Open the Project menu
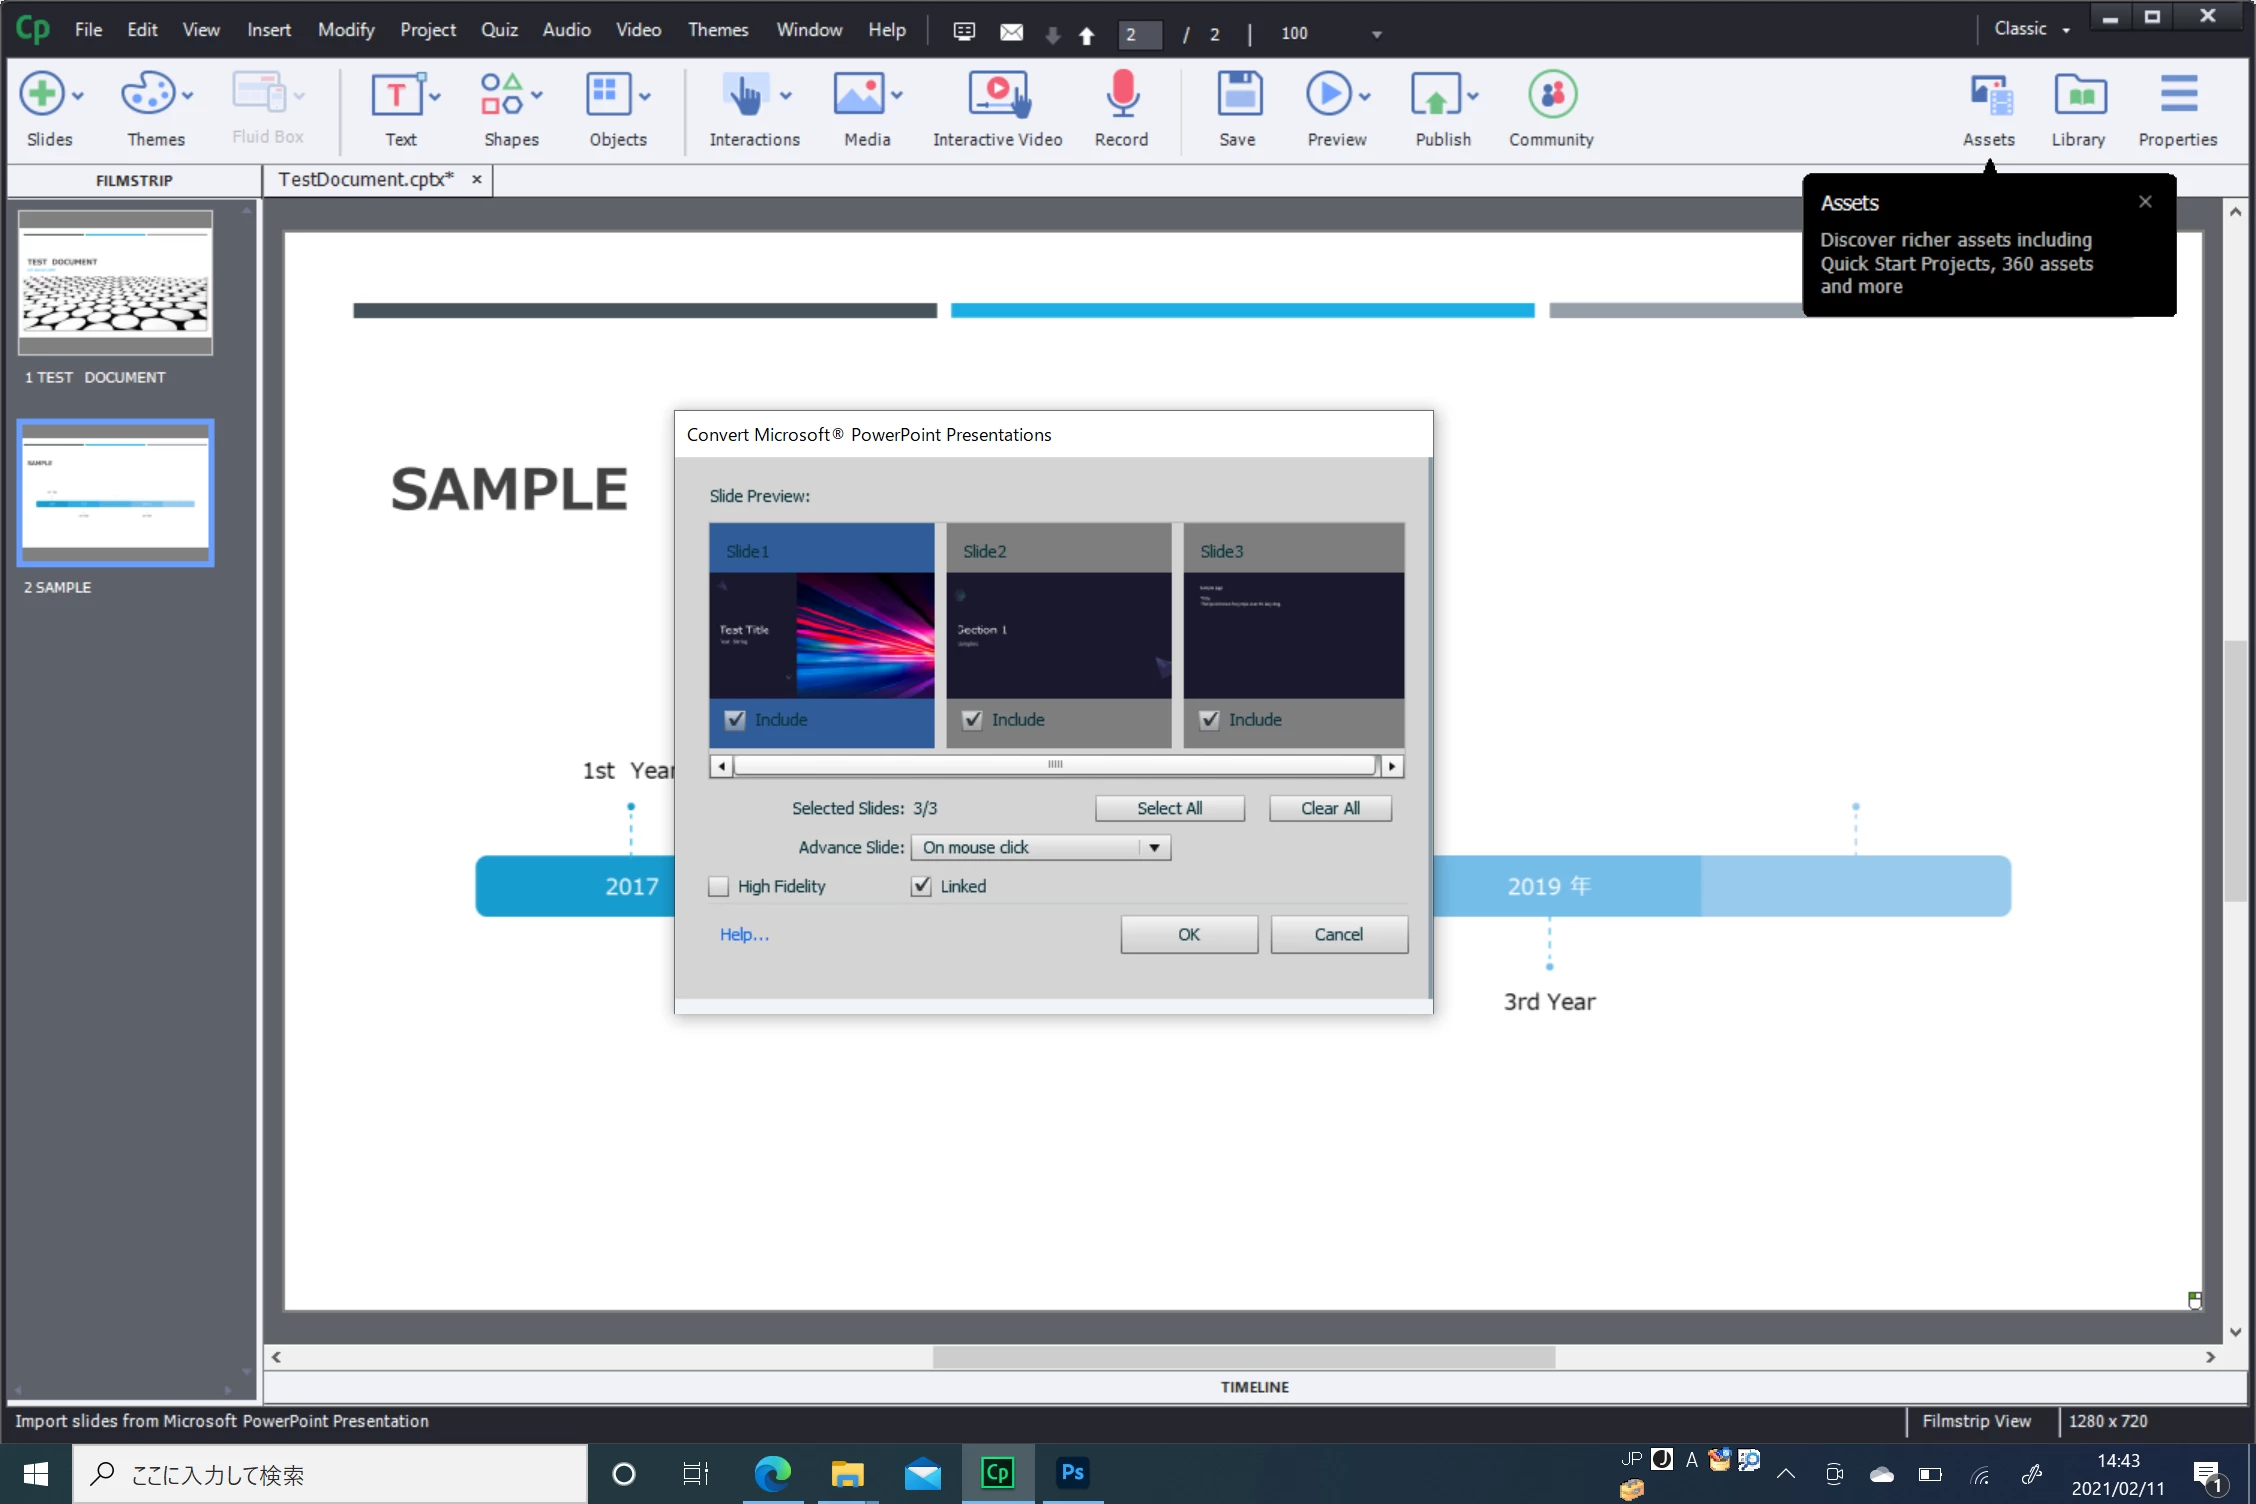The height and width of the screenshot is (1504, 2256). [427, 30]
